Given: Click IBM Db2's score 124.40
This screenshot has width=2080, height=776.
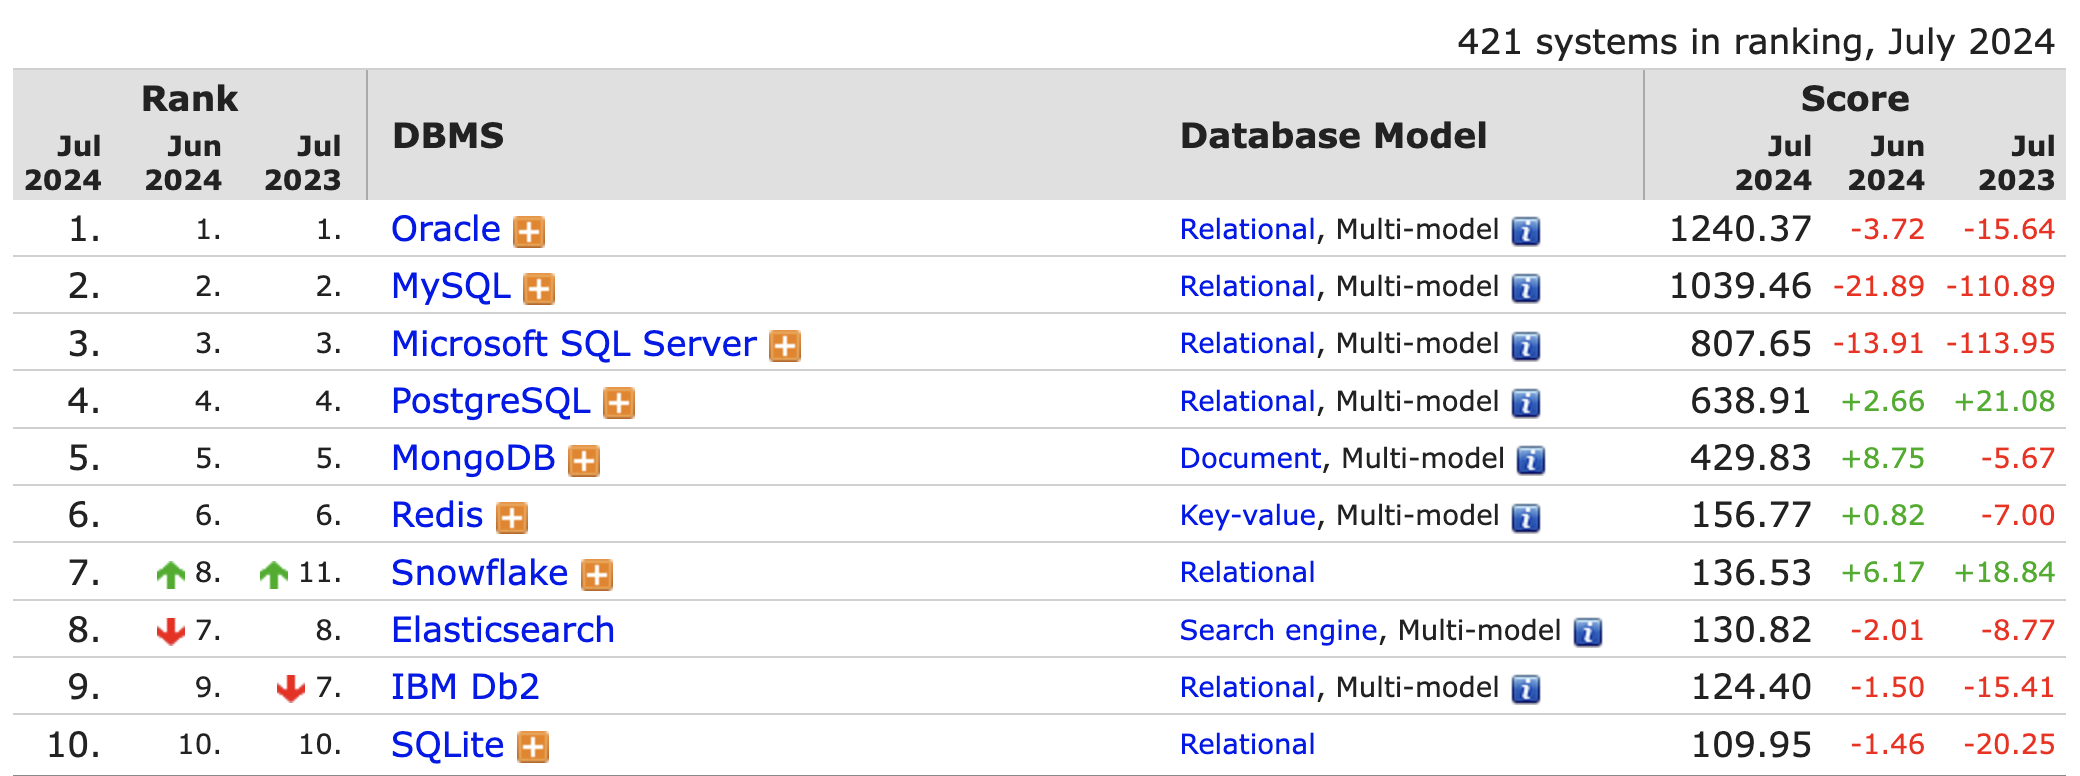Looking at the screenshot, I should pos(1750,688).
